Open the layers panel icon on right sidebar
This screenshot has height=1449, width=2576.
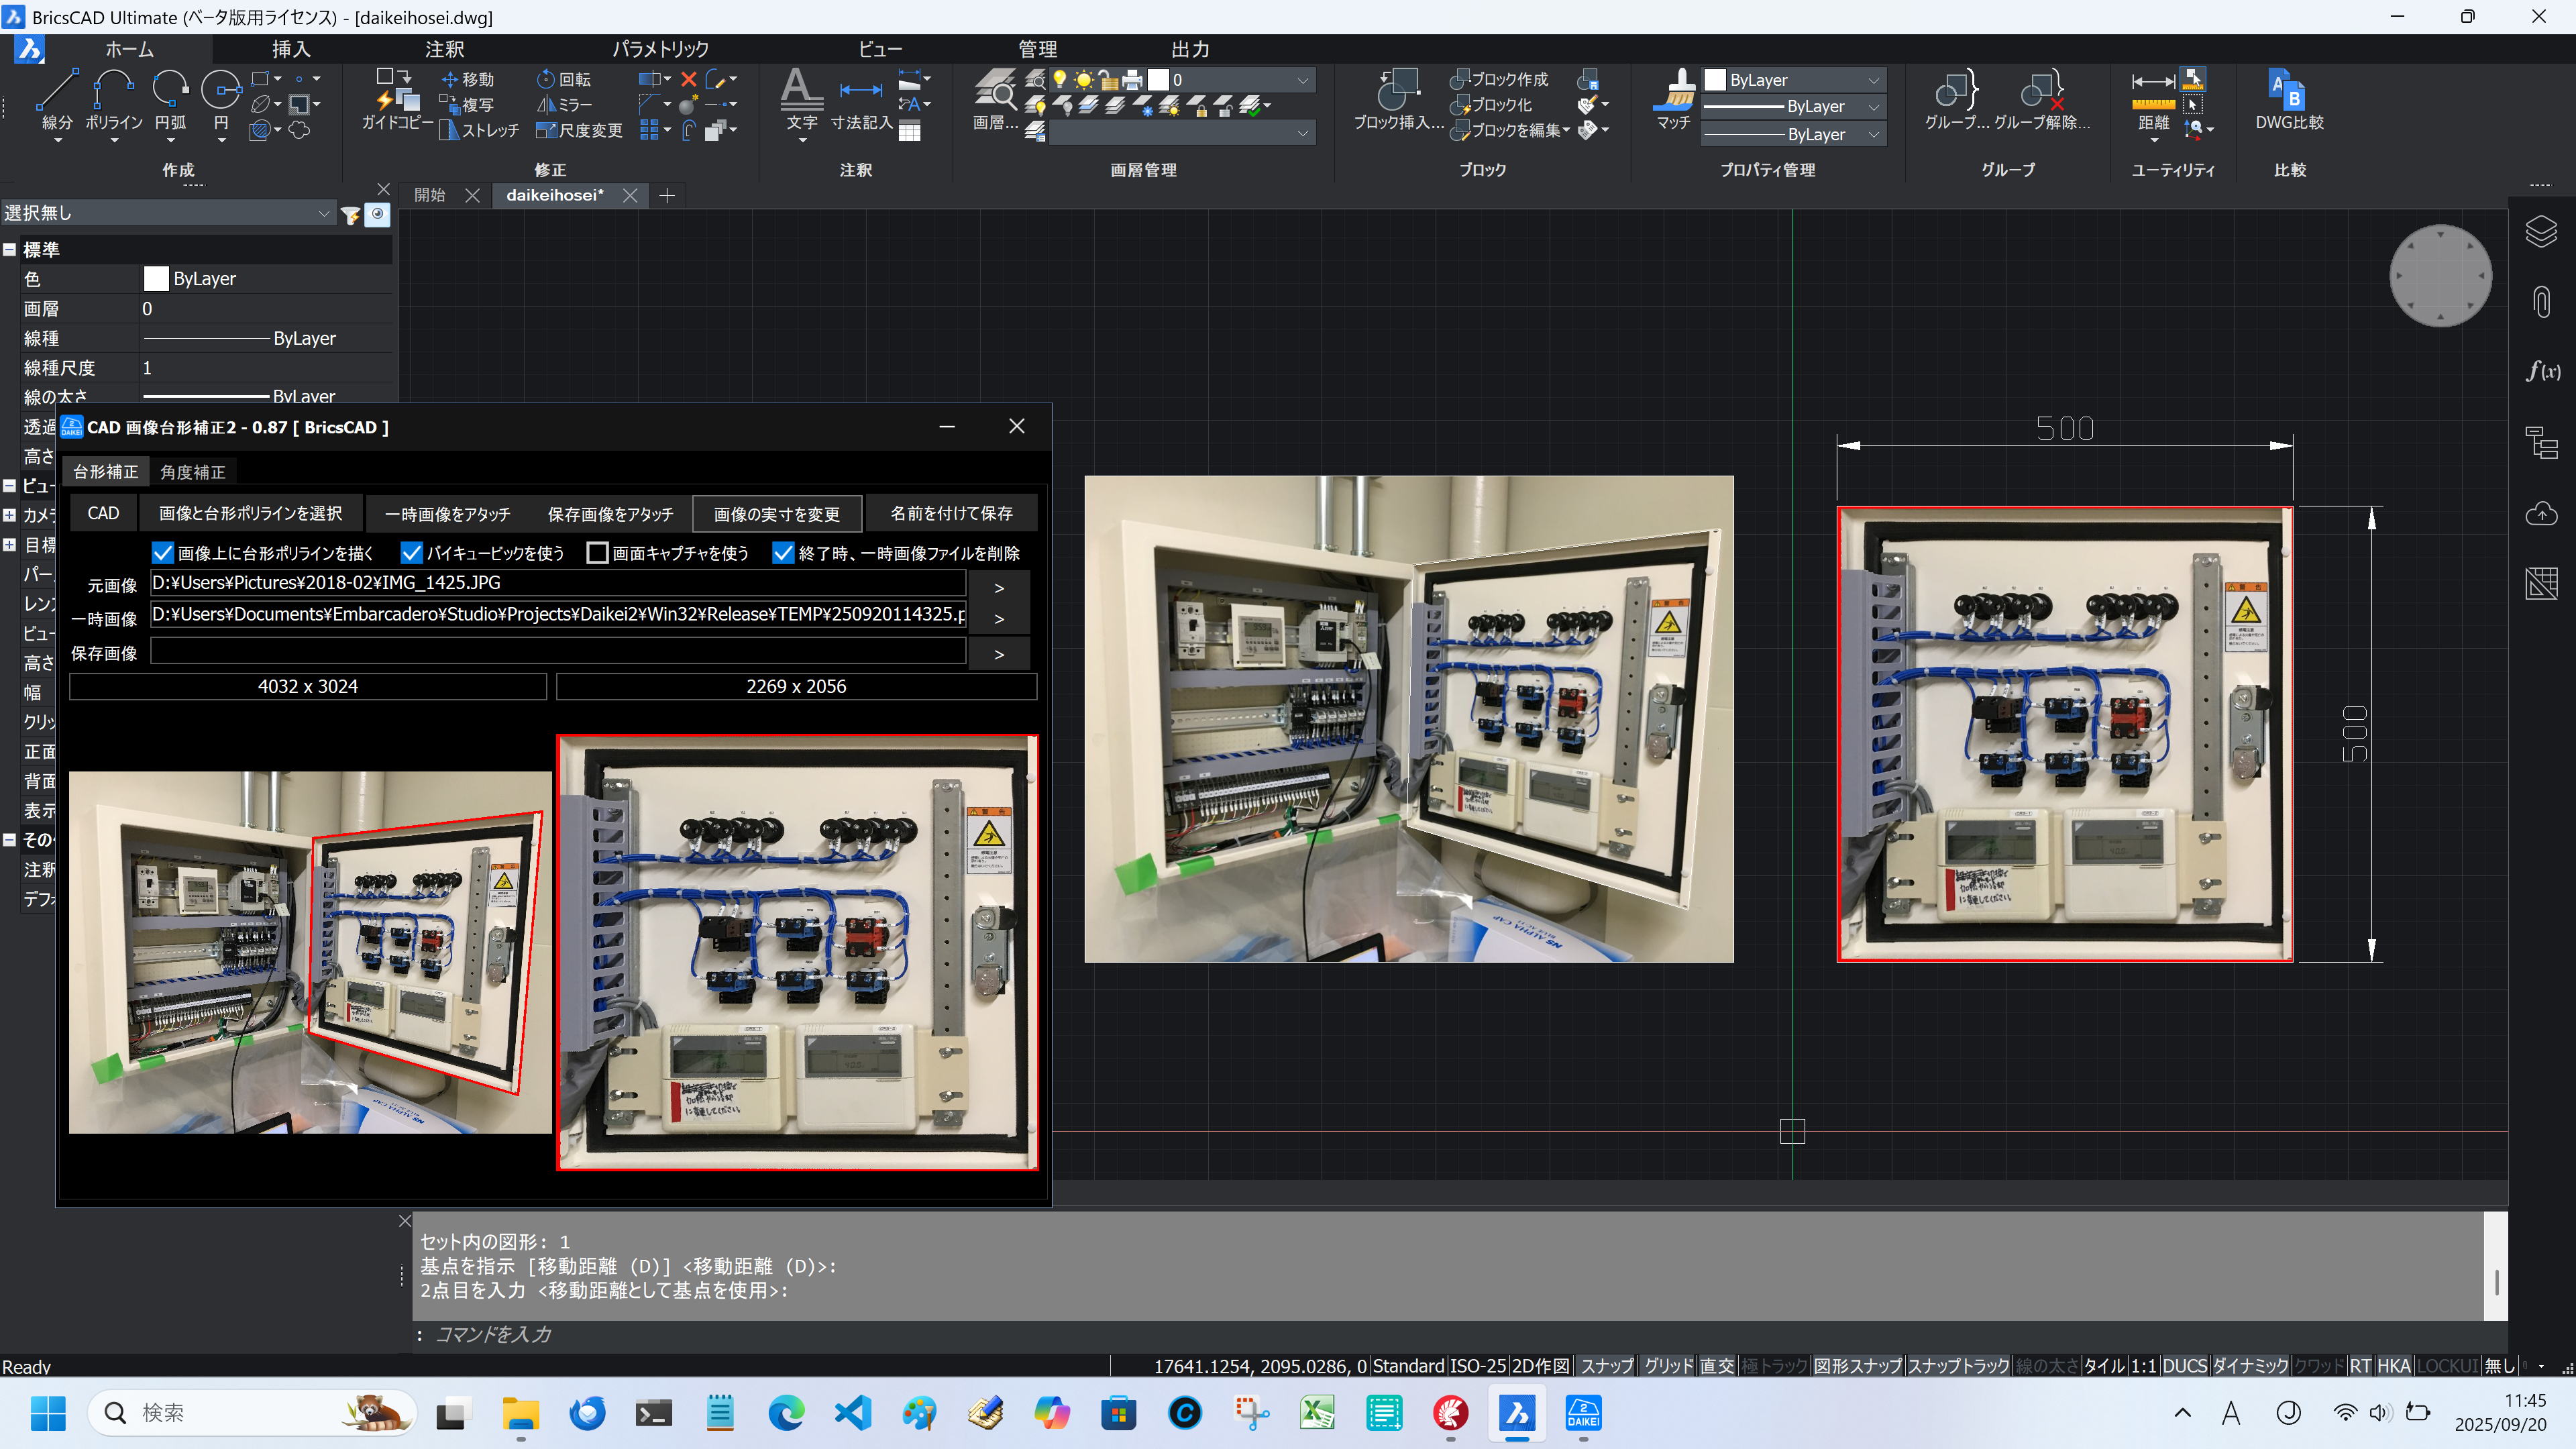click(2541, 232)
